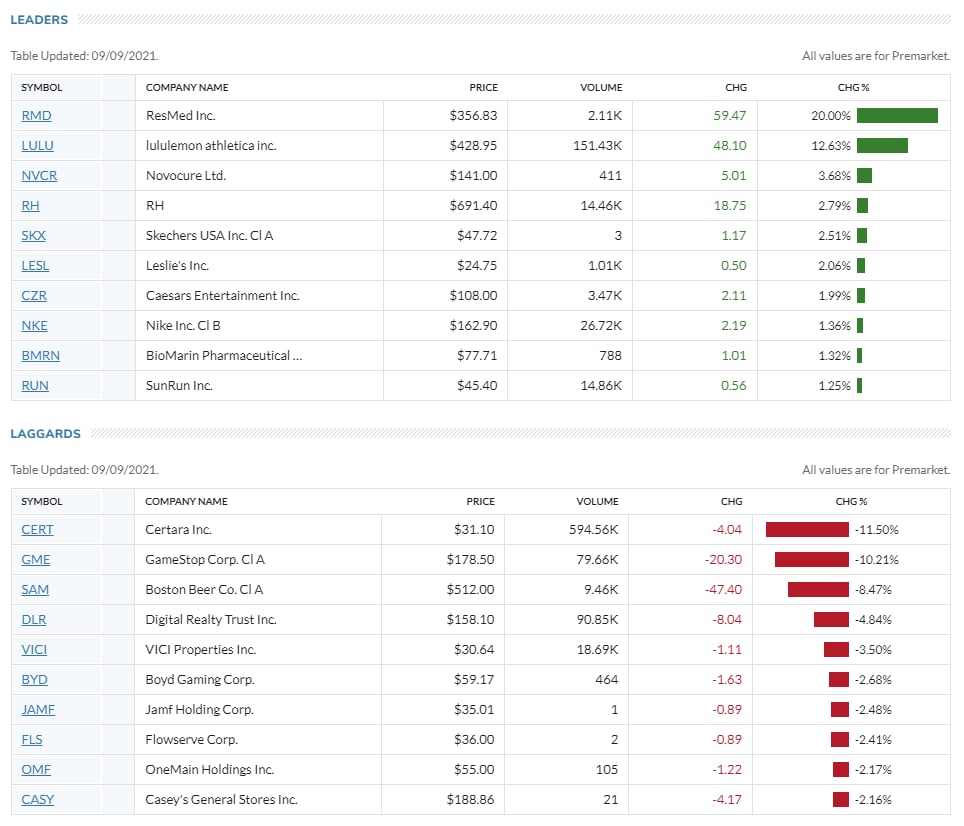The height and width of the screenshot is (826, 964).
Task: Click the CHG header in Laggards table
Action: 732,502
